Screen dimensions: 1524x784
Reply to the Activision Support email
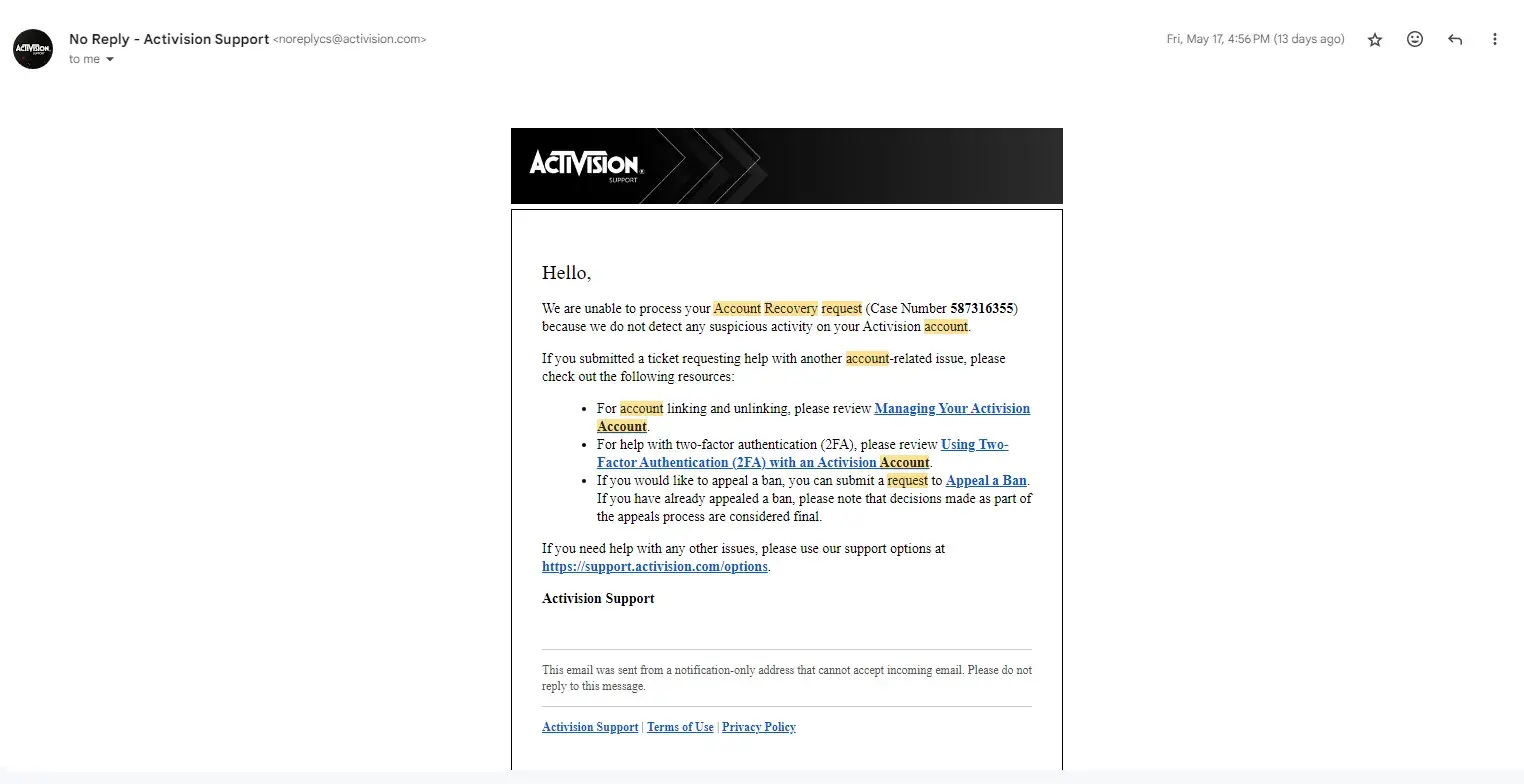(1455, 40)
